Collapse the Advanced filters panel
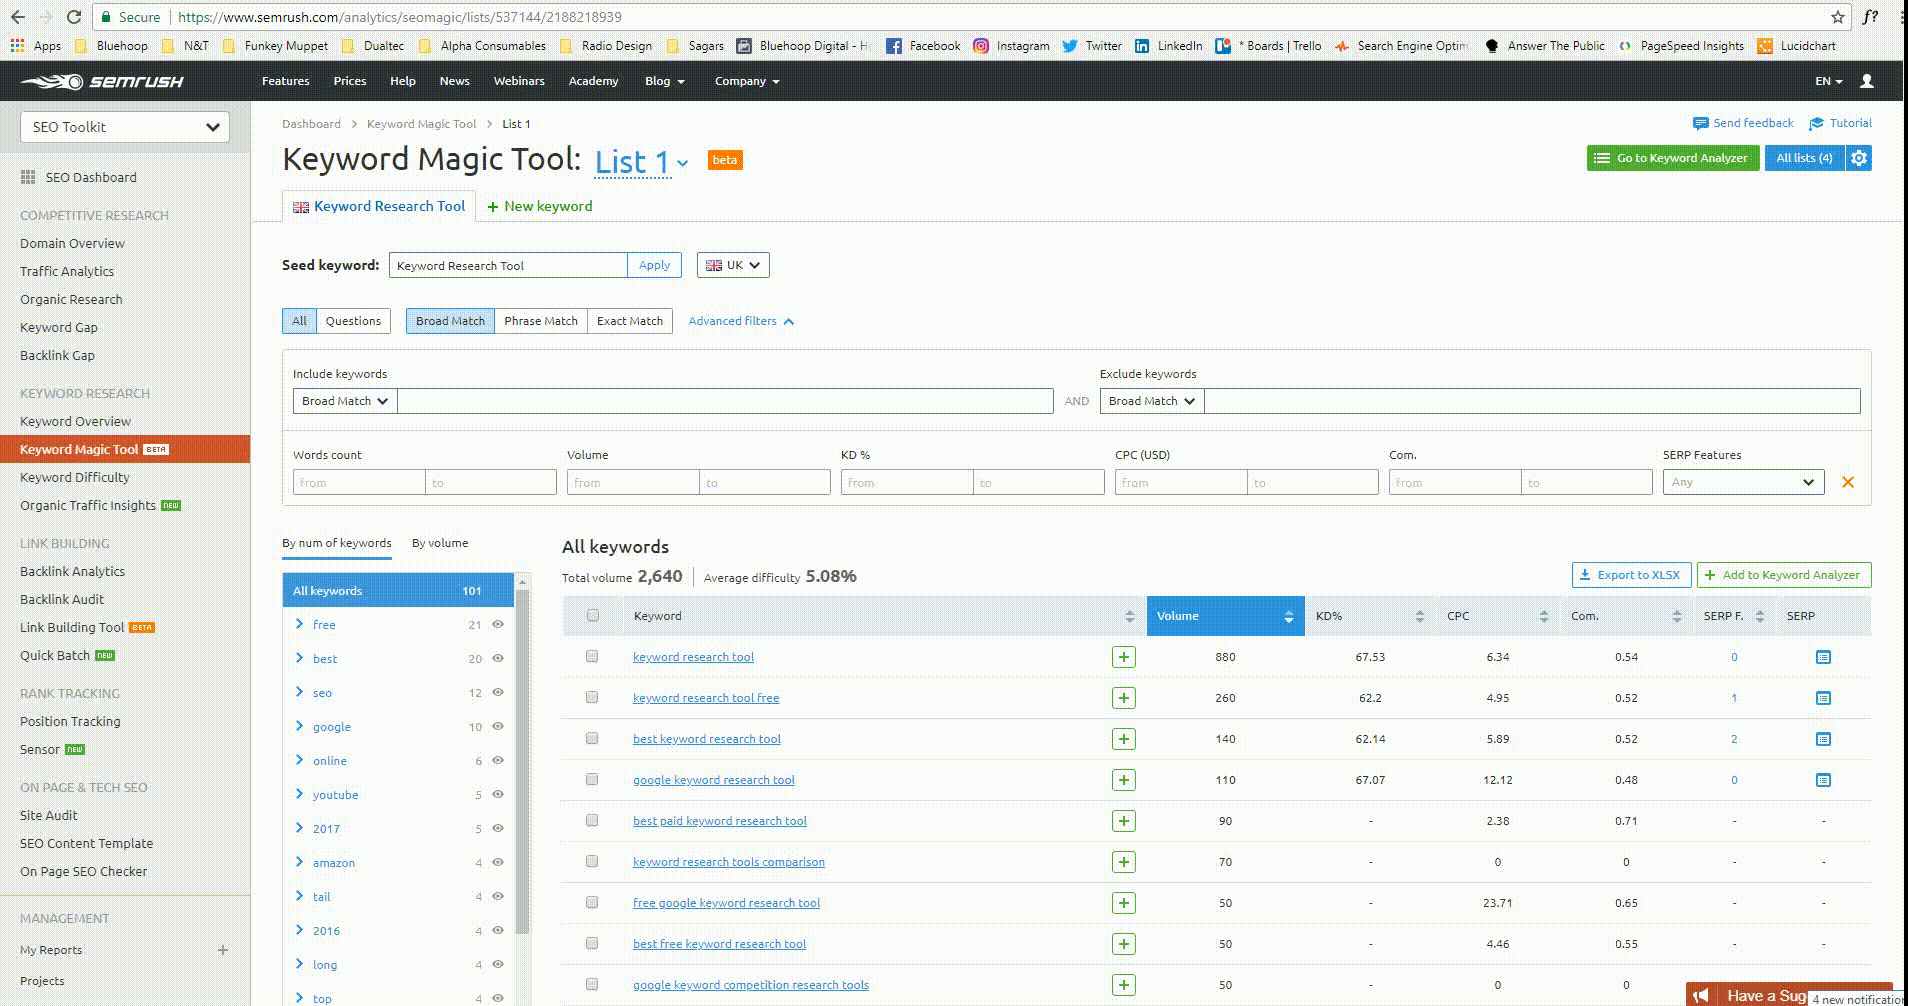Image resolution: width=1908 pixels, height=1006 pixels. (x=741, y=321)
